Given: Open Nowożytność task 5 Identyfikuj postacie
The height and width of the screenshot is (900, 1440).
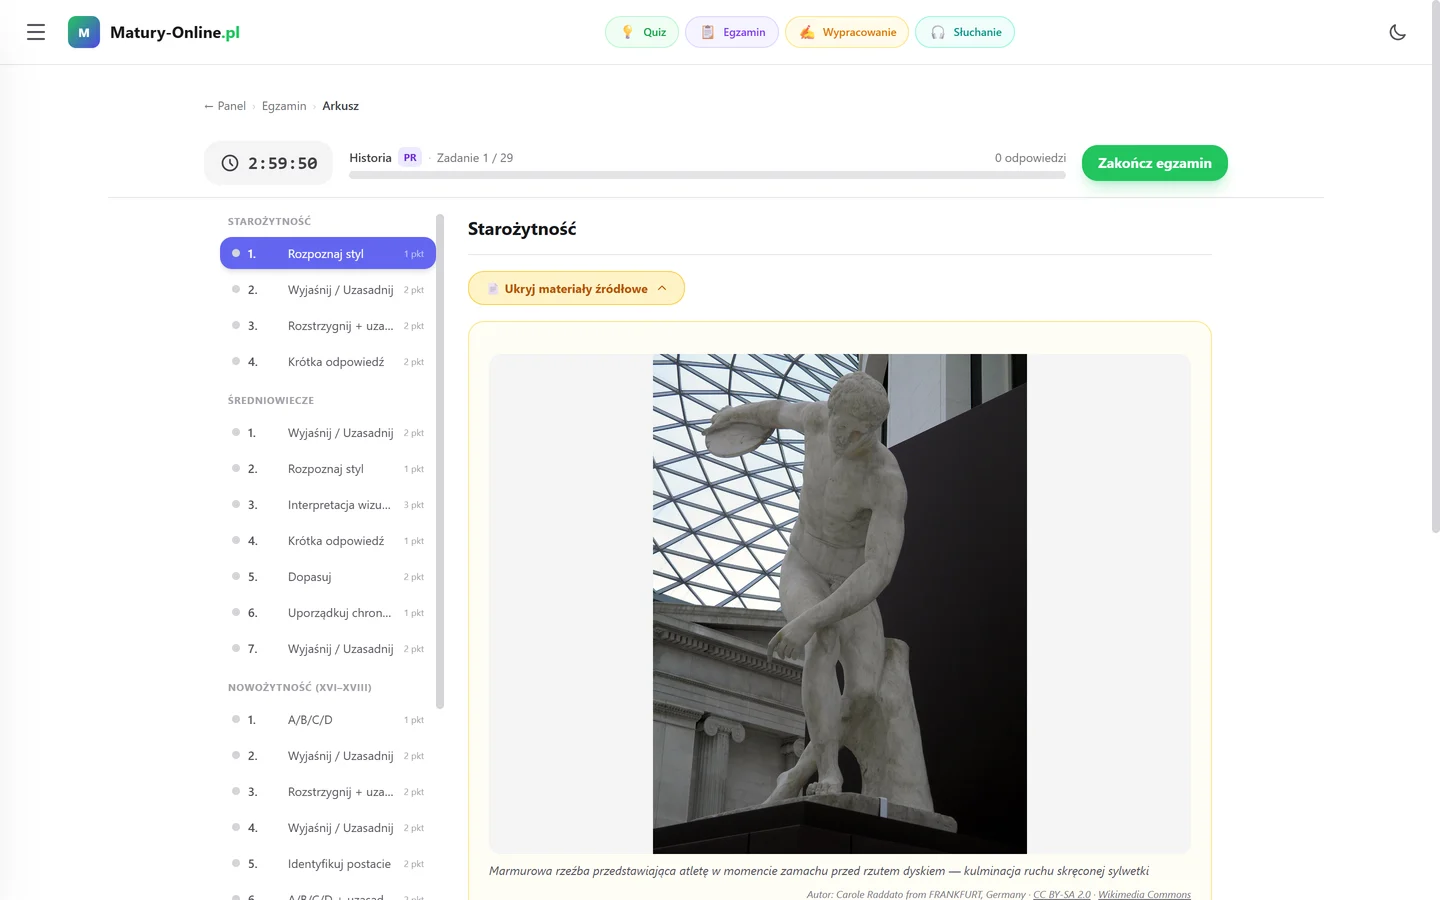Looking at the screenshot, I should [328, 864].
